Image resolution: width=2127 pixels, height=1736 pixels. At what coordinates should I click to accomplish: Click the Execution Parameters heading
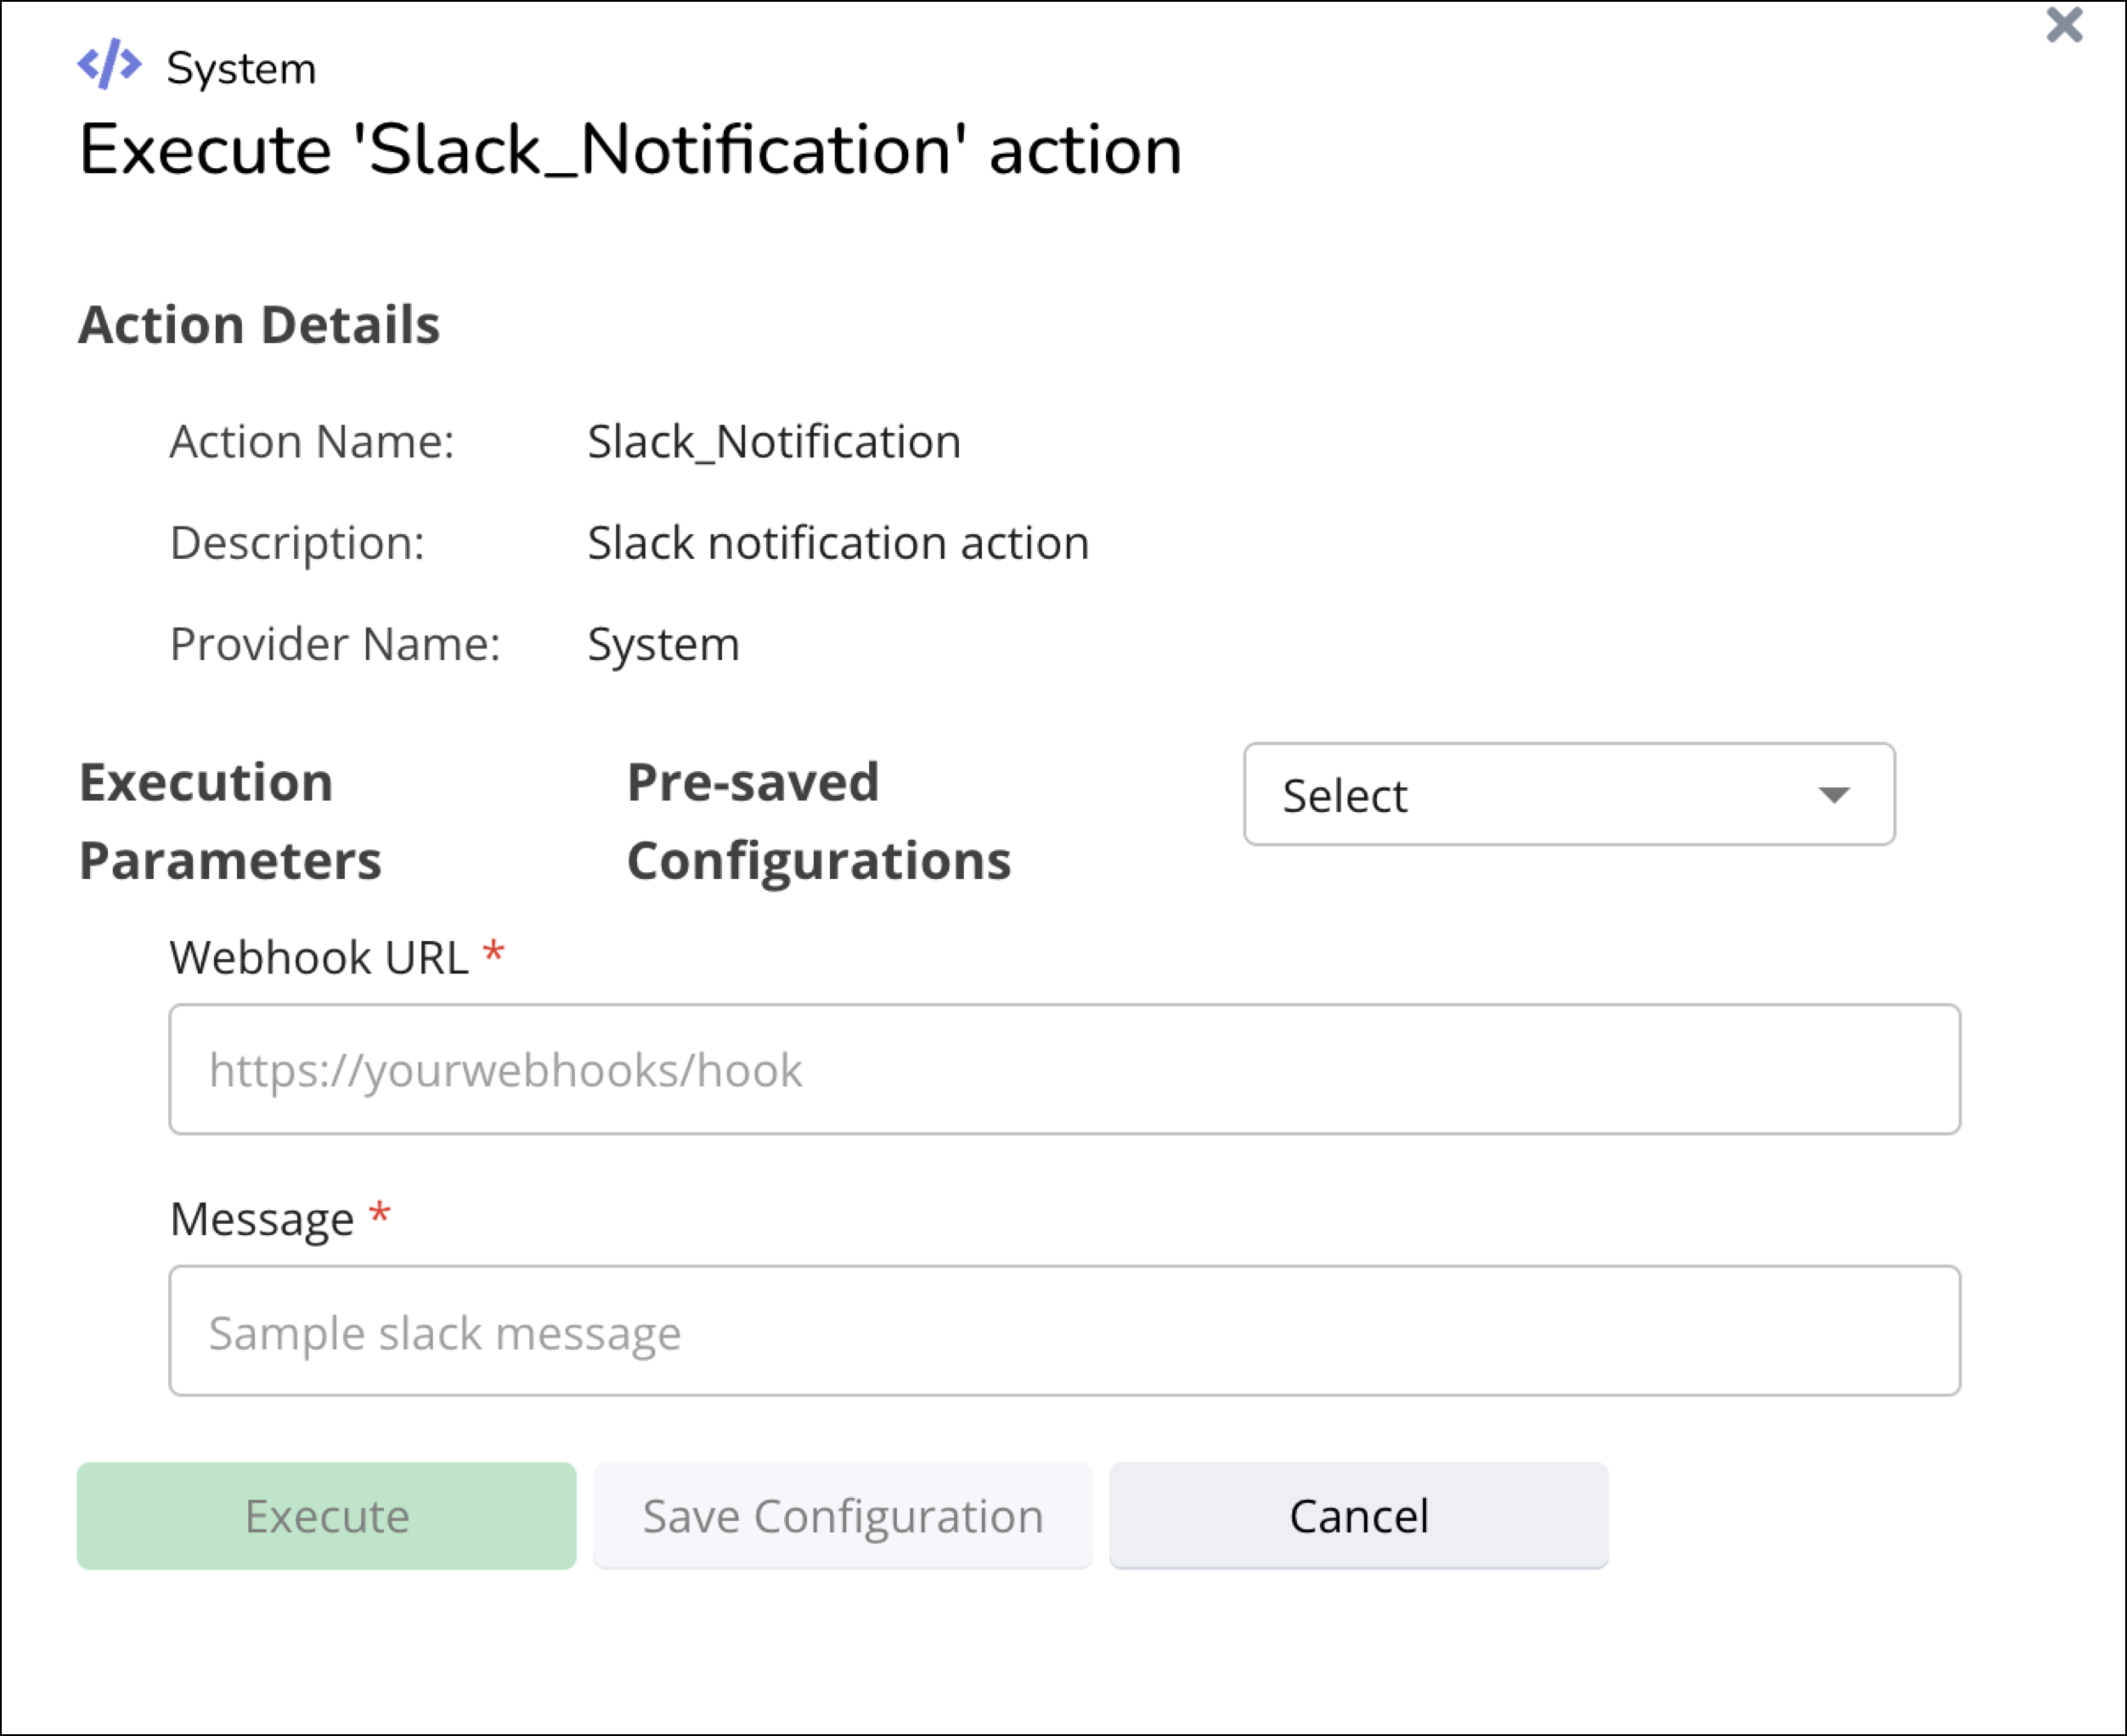coord(230,821)
